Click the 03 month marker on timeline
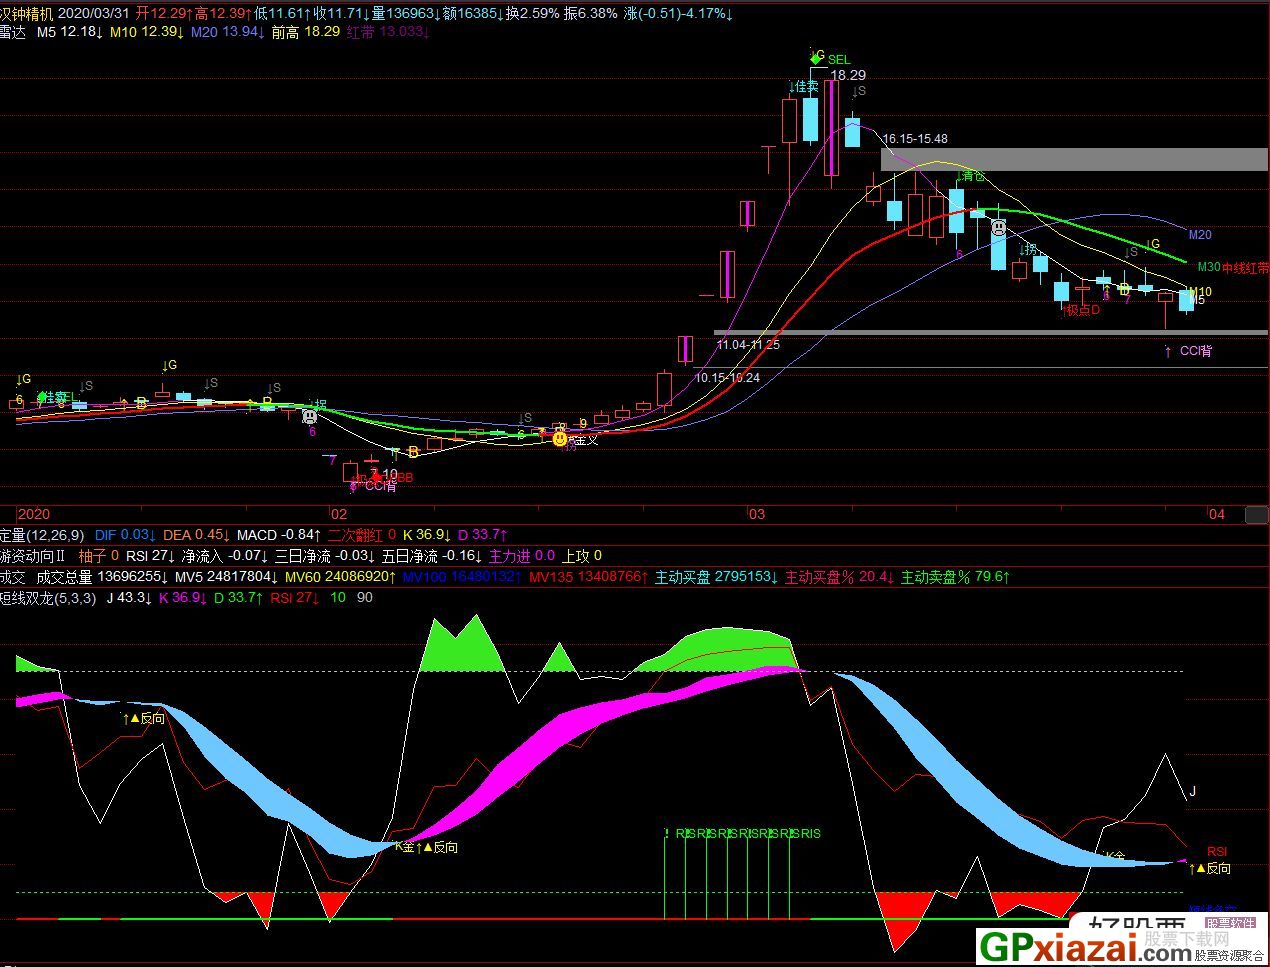The image size is (1270, 967). tap(756, 514)
